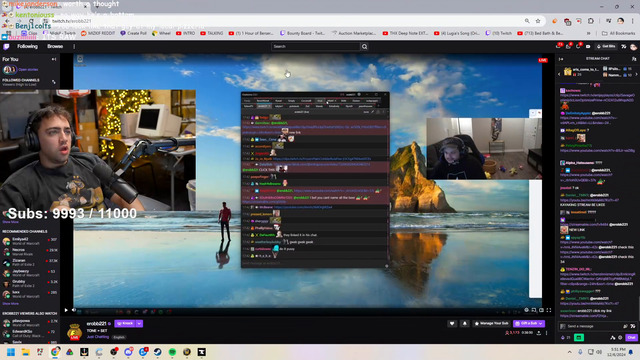Image resolution: width=640 pixels, height=360 pixels.
Task: Open the Wheel bookmark
Action: (x=161, y=33)
